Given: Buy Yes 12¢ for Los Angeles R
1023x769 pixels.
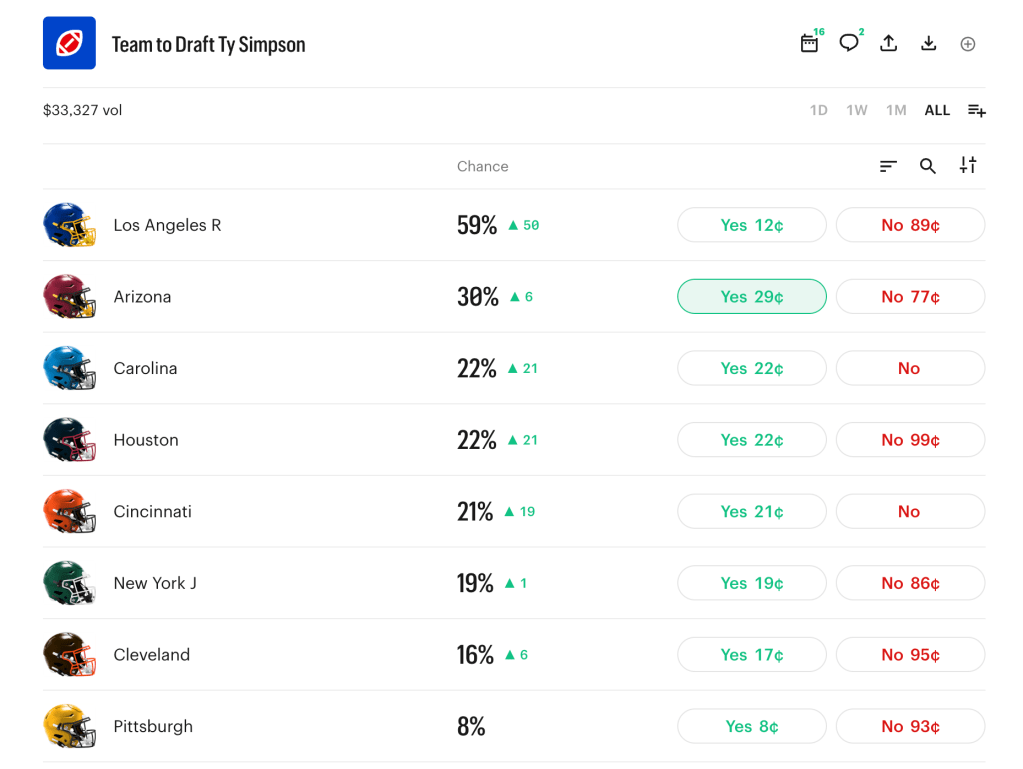Looking at the screenshot, I should (752, 225).
